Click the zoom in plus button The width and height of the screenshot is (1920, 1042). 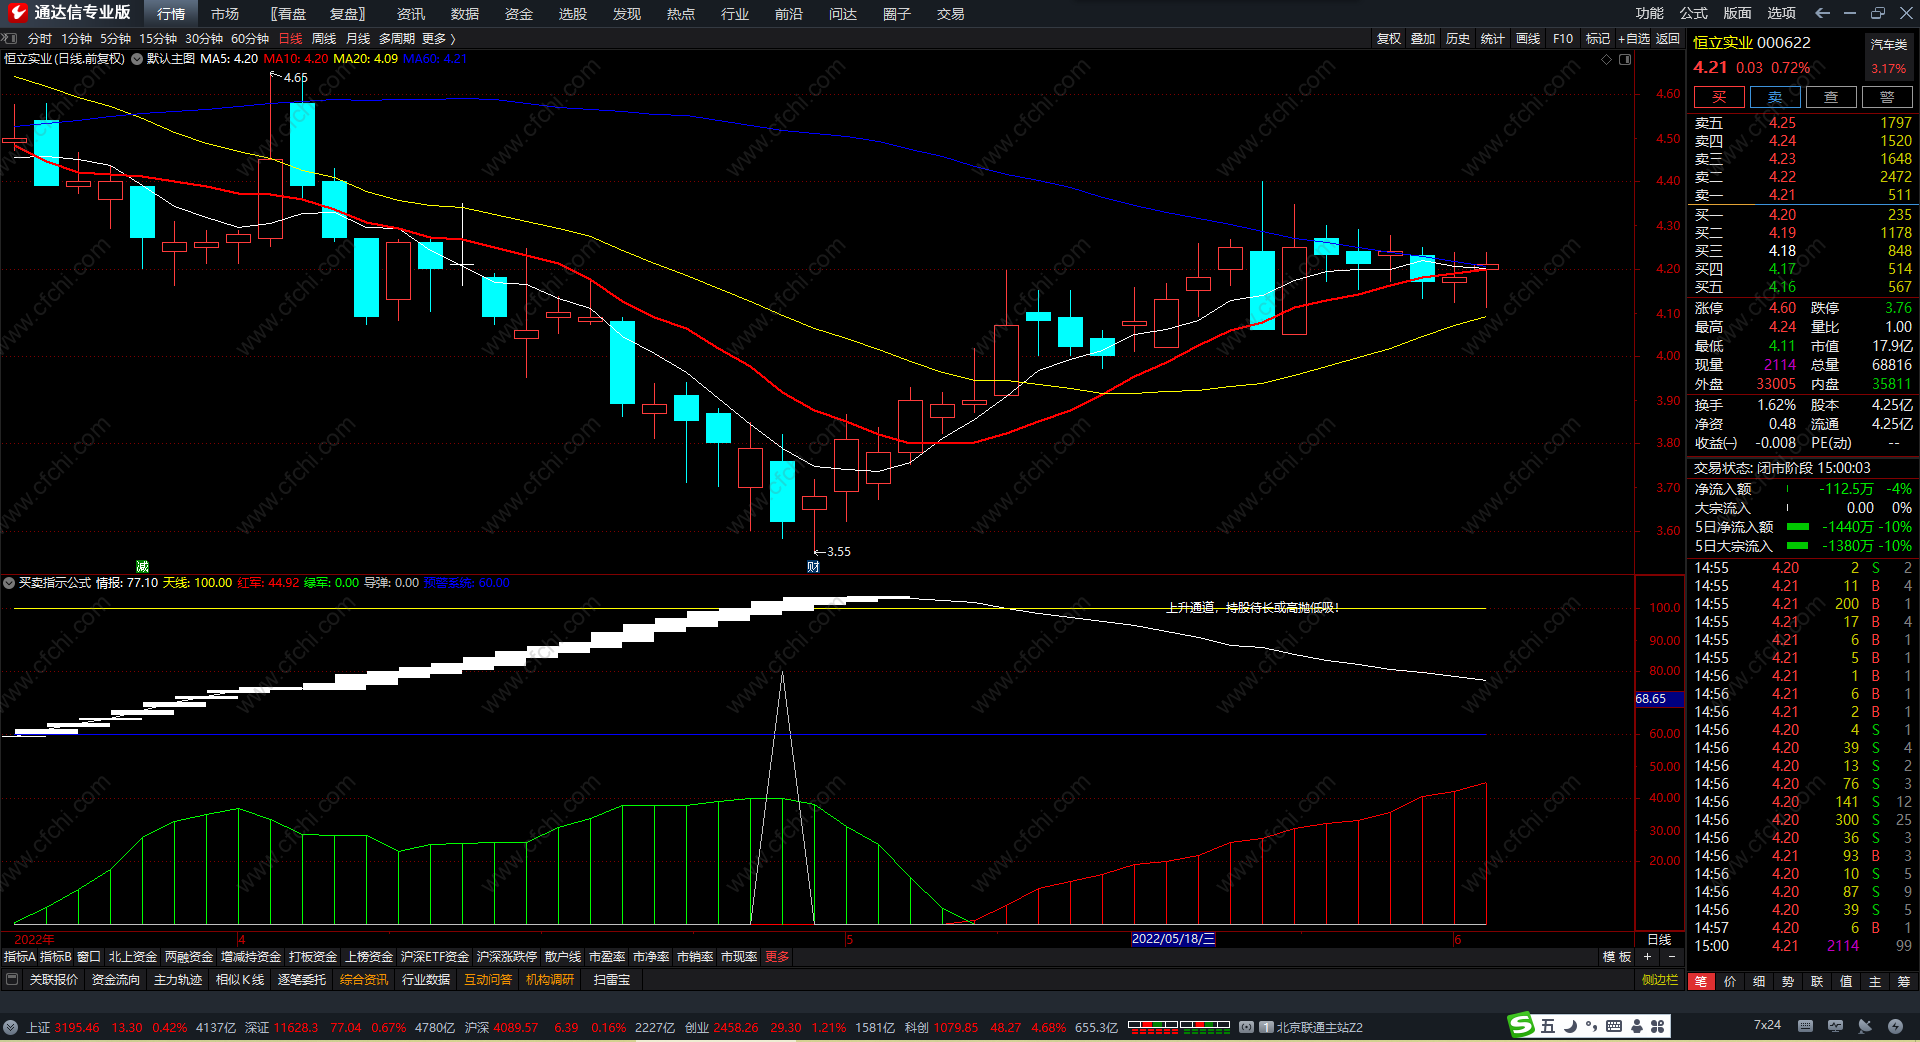coord(1647,957)
